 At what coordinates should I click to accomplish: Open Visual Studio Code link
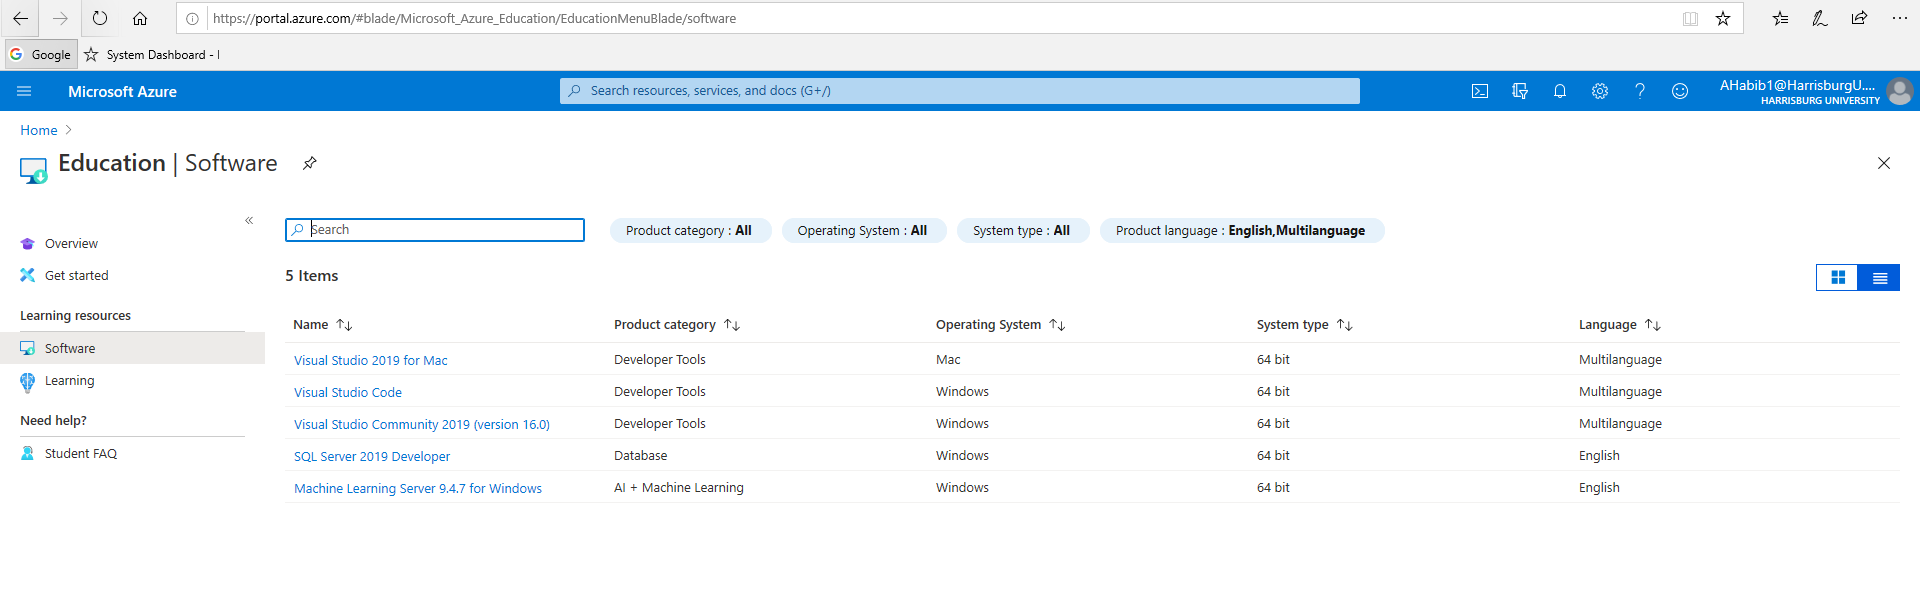[348, 392]
